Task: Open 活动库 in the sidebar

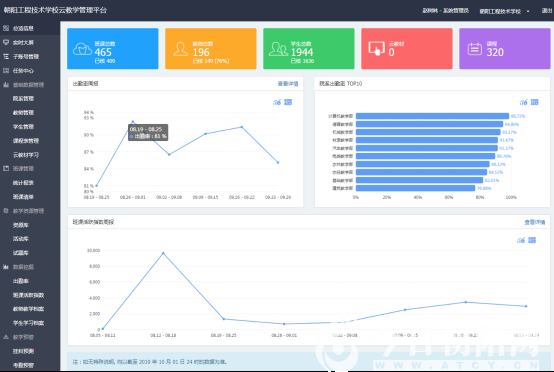Action: (x=21, y=239)
